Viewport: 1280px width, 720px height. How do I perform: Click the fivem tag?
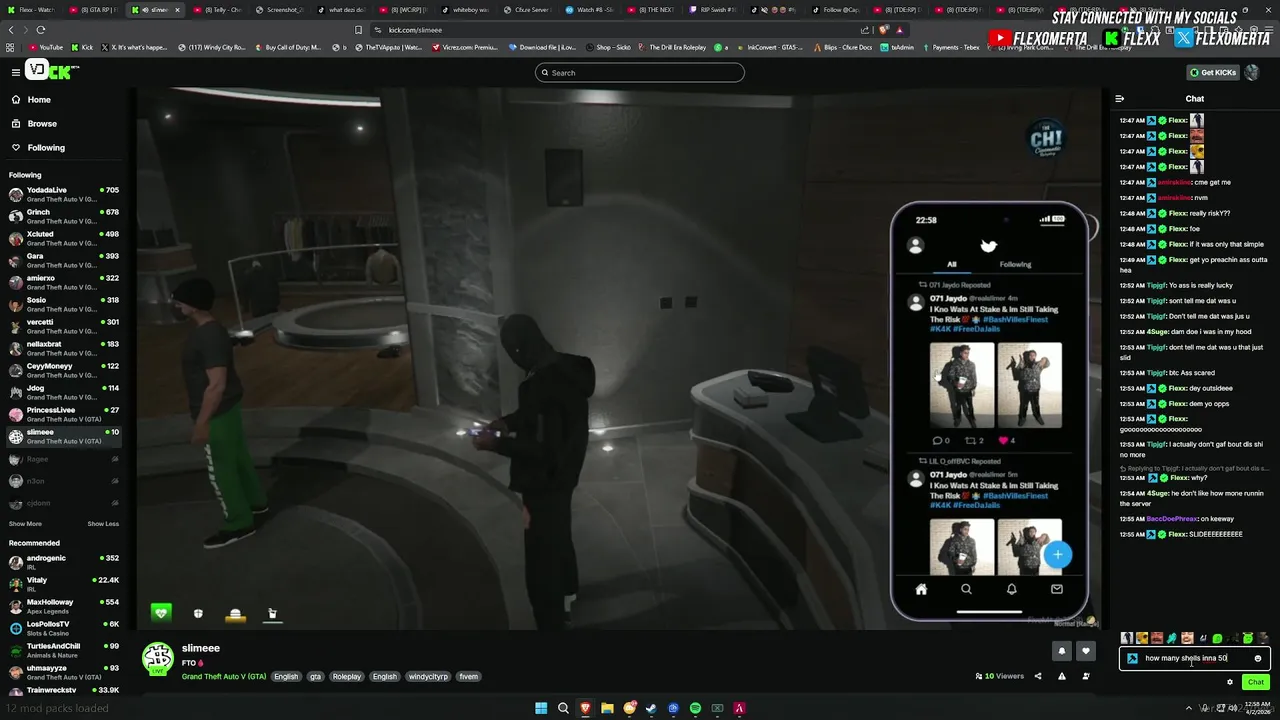pyautogui.click(x=468, y=676)
